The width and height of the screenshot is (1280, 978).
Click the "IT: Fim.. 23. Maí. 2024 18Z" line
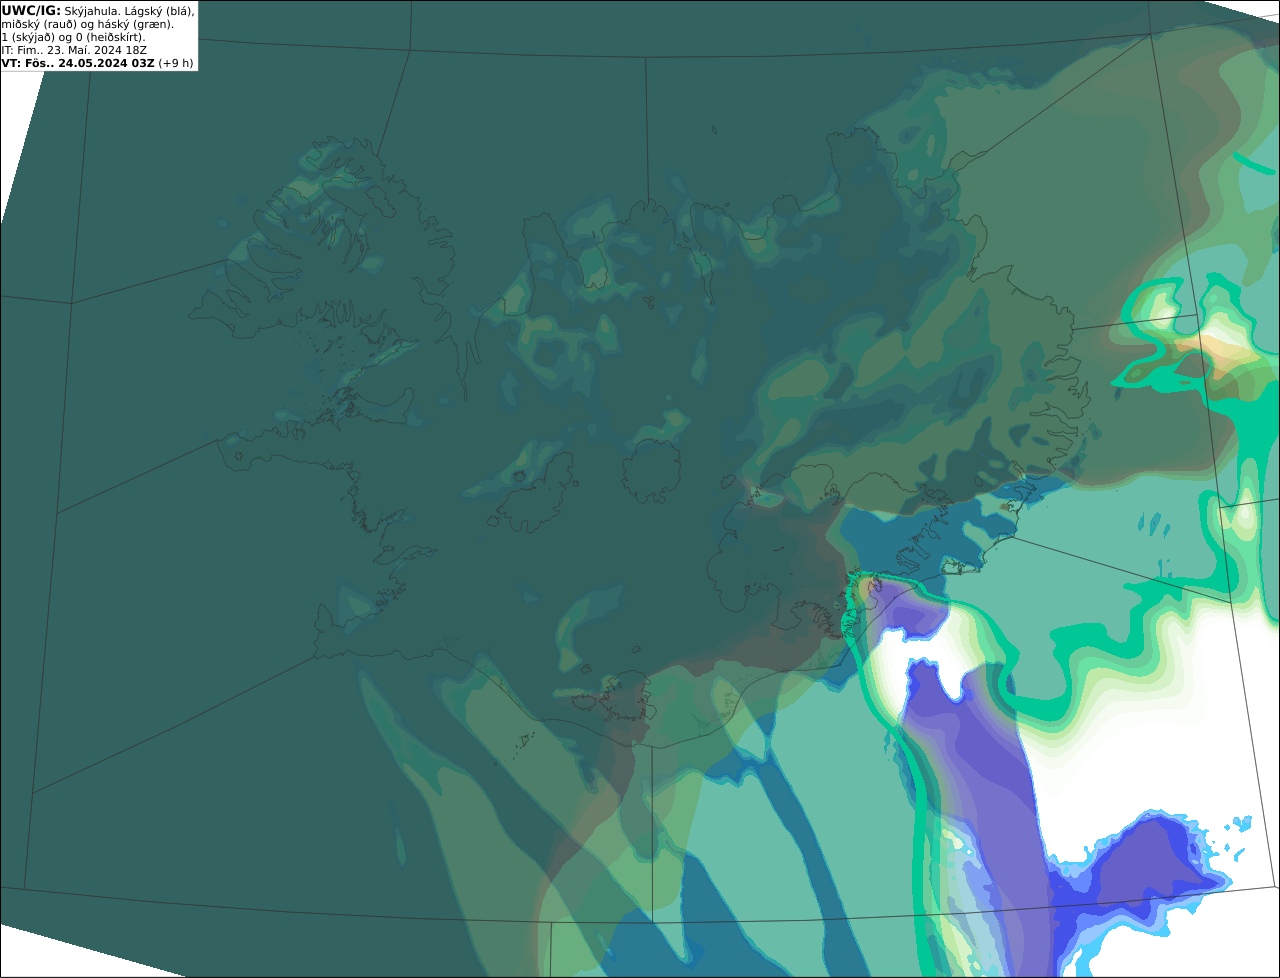click(74, 50)
